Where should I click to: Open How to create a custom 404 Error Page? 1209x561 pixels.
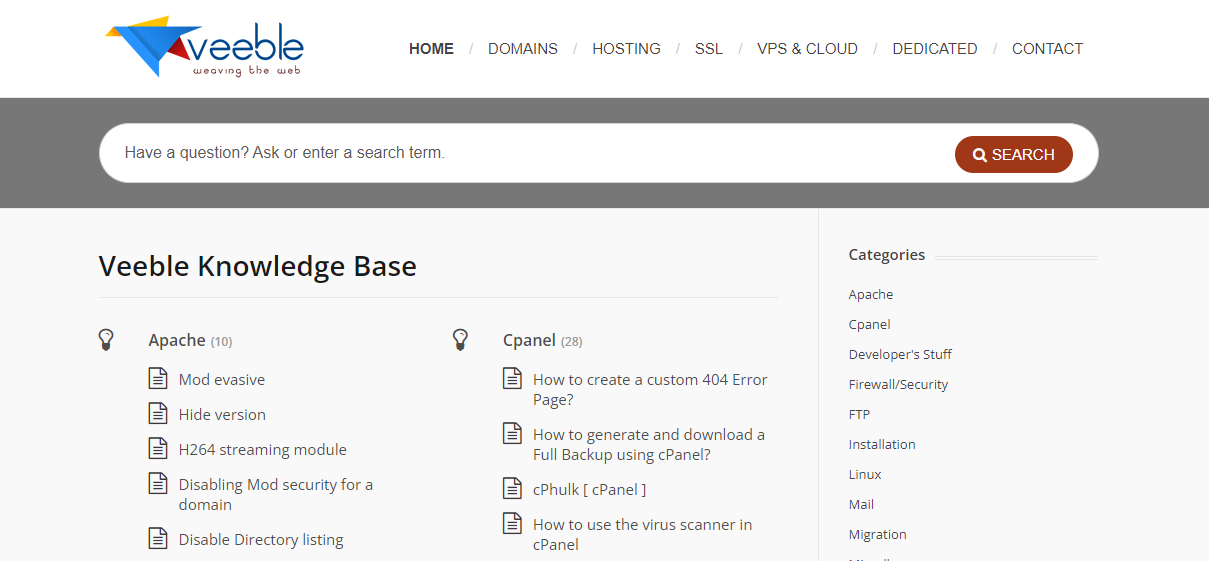tap(650, 390)
